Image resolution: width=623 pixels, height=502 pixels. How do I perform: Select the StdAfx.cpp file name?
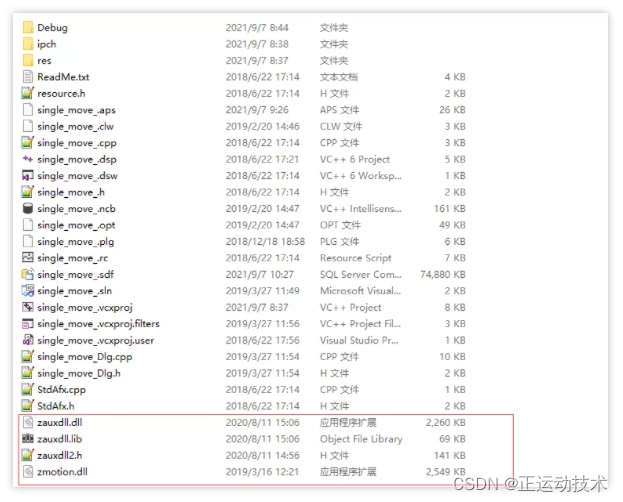click(x=62, y=390)
